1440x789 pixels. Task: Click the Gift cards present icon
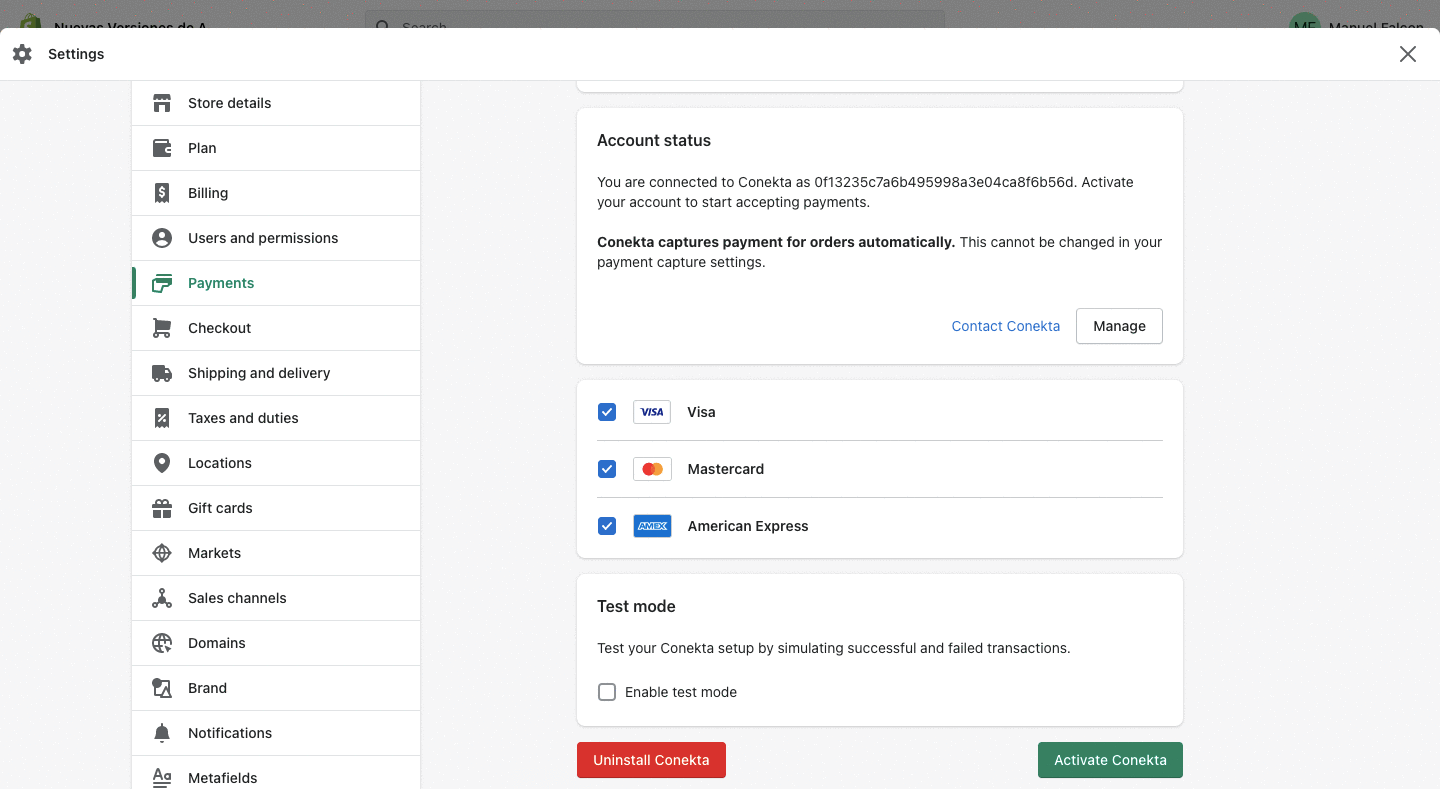tap(162, 508)
